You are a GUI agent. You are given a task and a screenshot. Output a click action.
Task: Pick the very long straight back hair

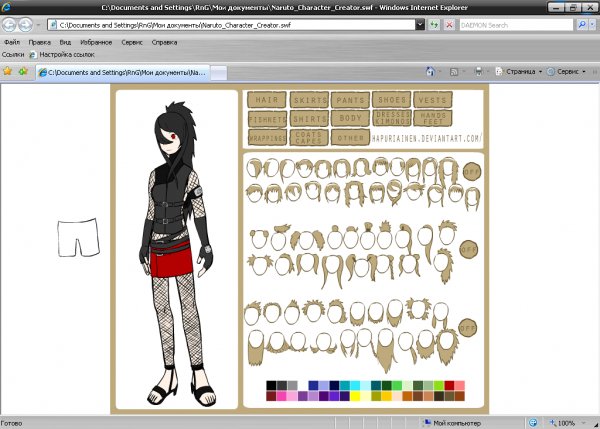pos(386,351)
